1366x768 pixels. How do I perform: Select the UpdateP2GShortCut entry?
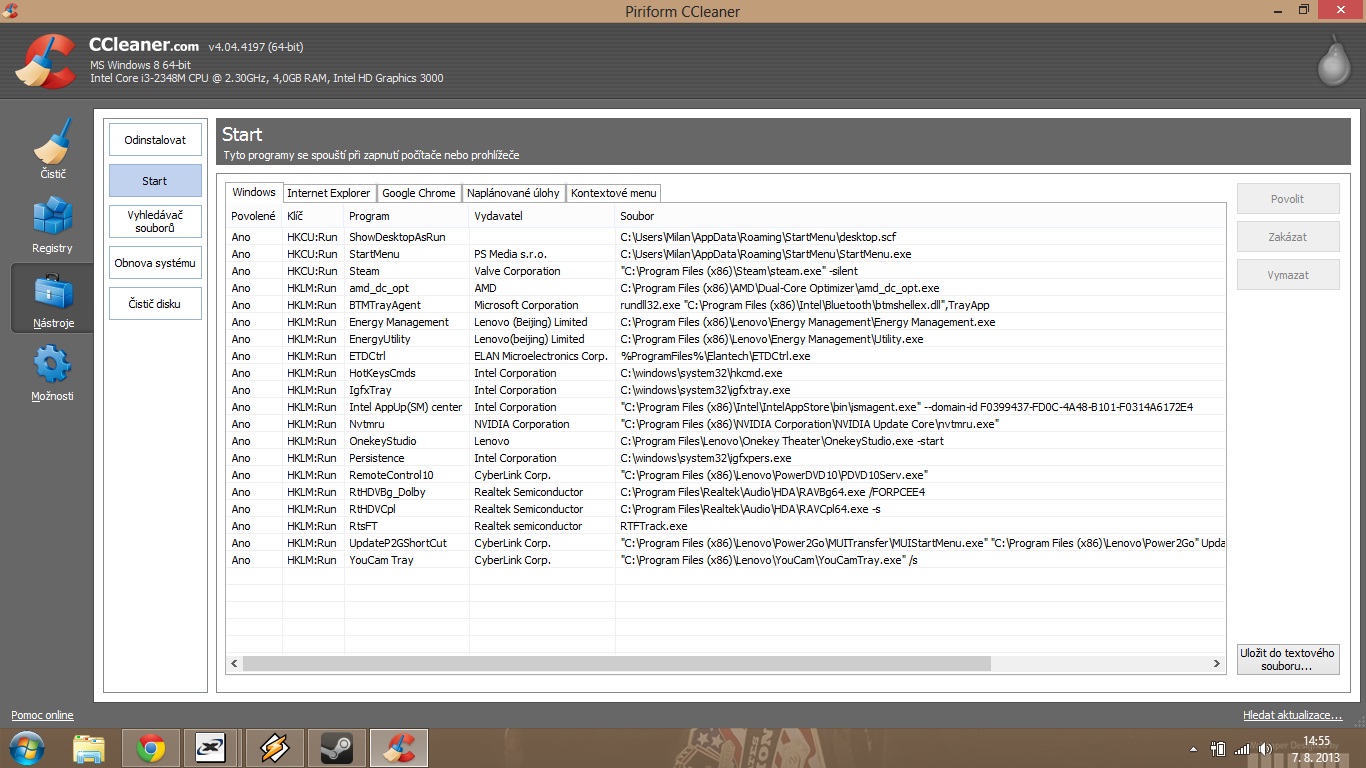pos(725,543)
